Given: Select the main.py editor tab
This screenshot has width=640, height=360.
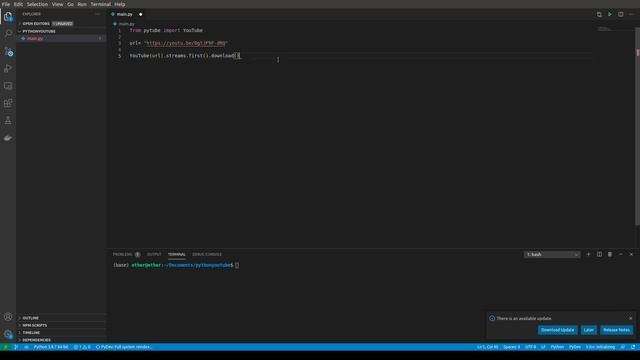Looking at the screenshot, I should [126, 14].
